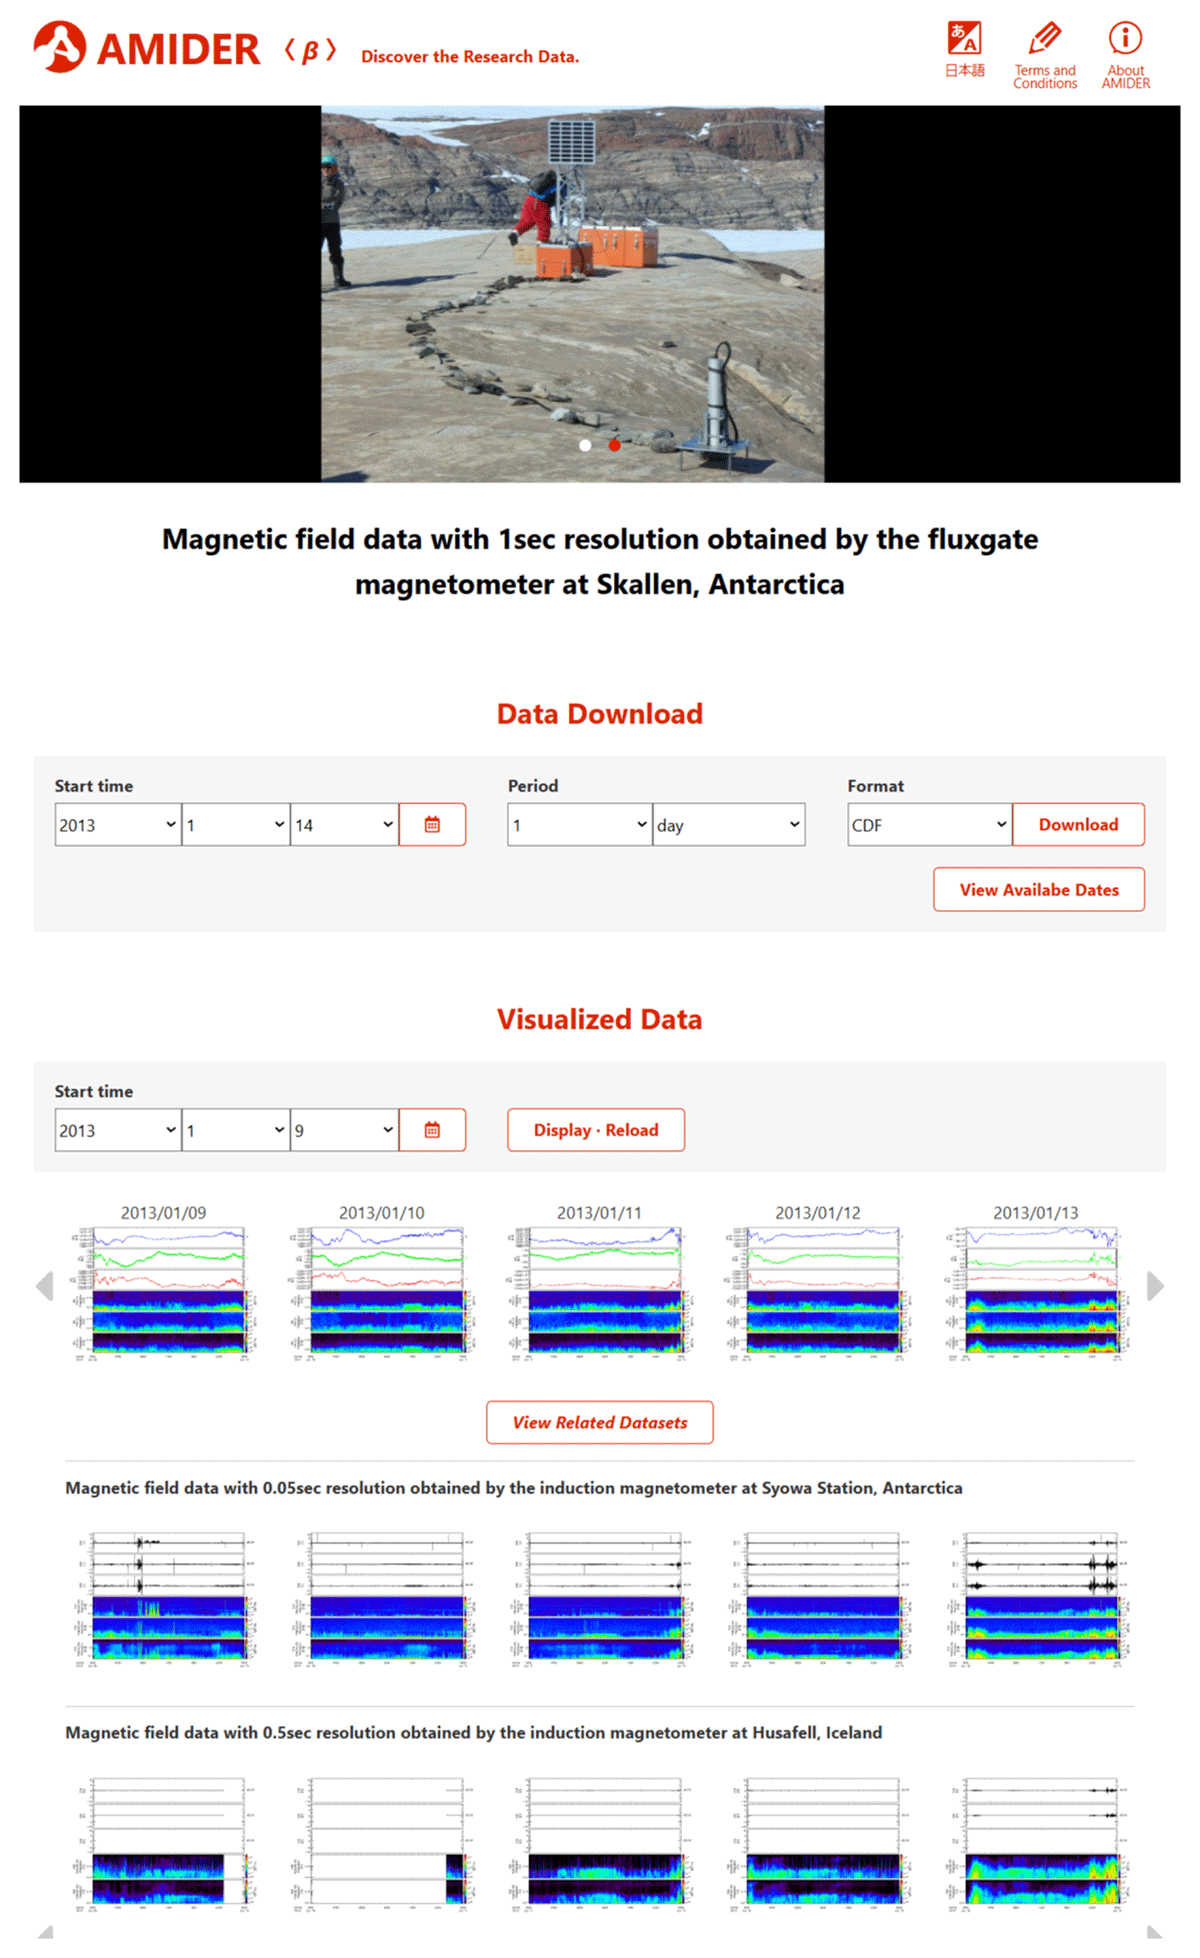Open 2013/01/12 Skallen plot thumbnail
1200x1958 pixels.
pos(818,1293)
